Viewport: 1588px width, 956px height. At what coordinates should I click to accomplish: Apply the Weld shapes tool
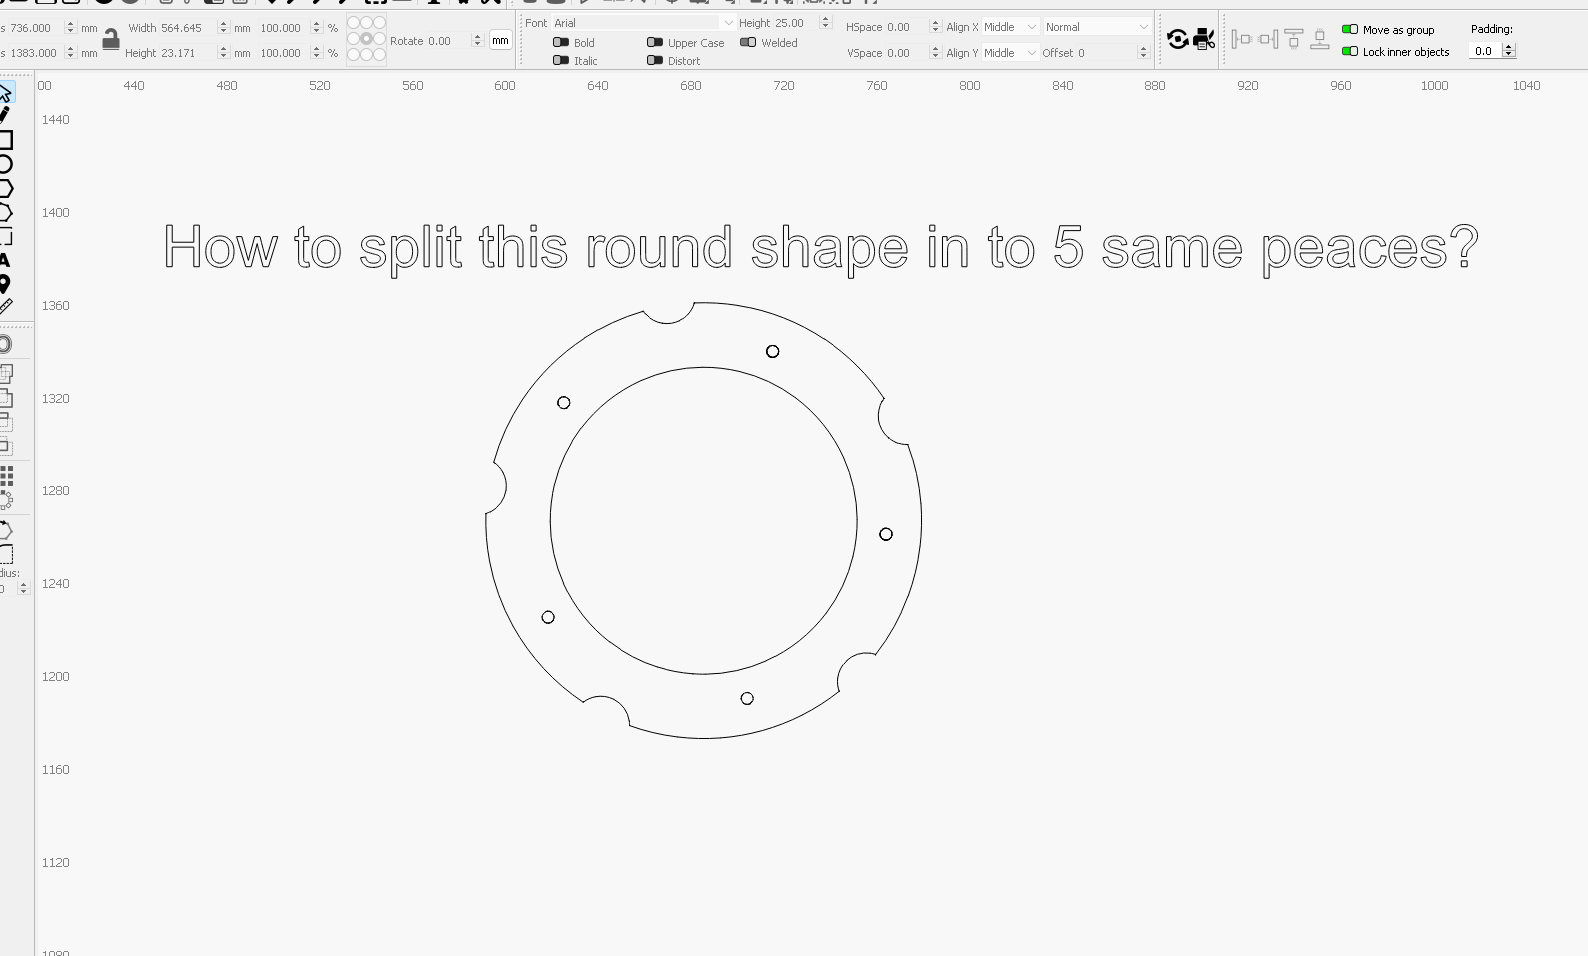tap(5, 374)
